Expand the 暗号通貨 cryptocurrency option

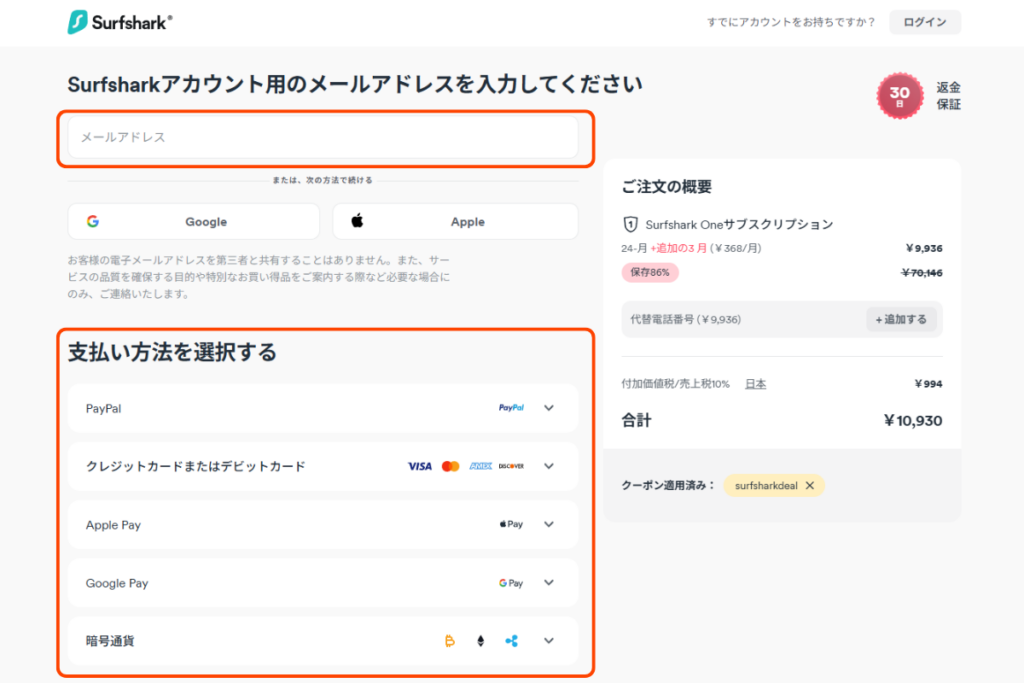[548, 641]
